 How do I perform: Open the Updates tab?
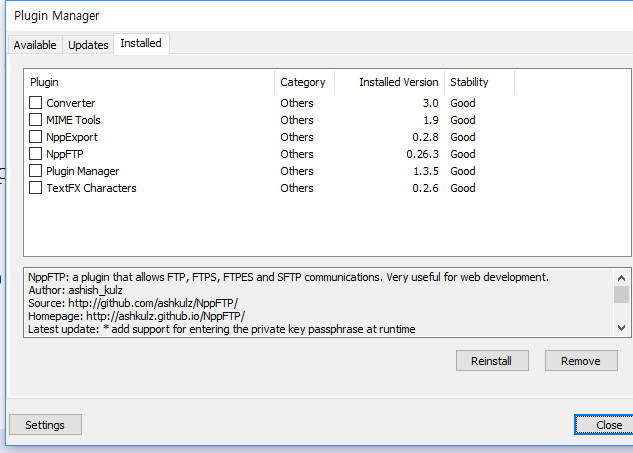click(x=88, y=45)
